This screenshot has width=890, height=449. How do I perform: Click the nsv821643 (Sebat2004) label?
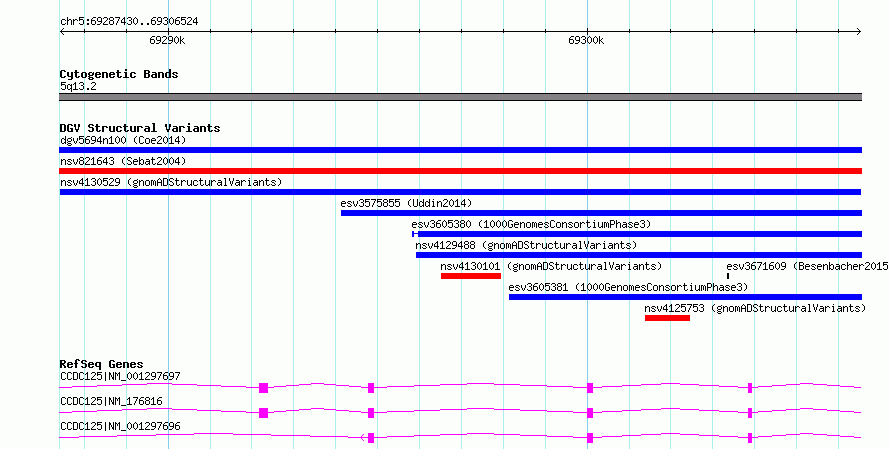tap(123, 161)
